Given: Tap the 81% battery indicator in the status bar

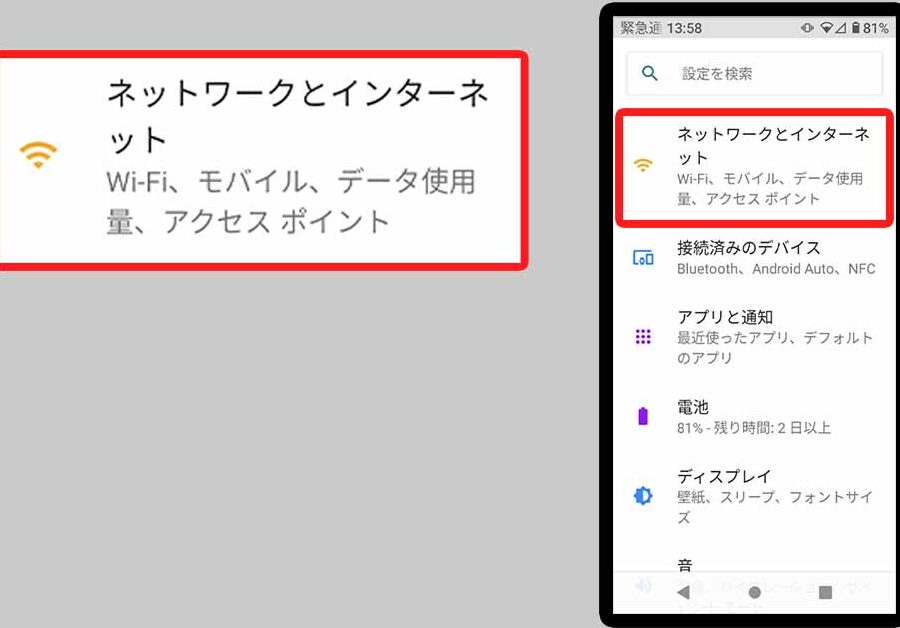Looking at the screenshot, I should [x=869, y=28].
